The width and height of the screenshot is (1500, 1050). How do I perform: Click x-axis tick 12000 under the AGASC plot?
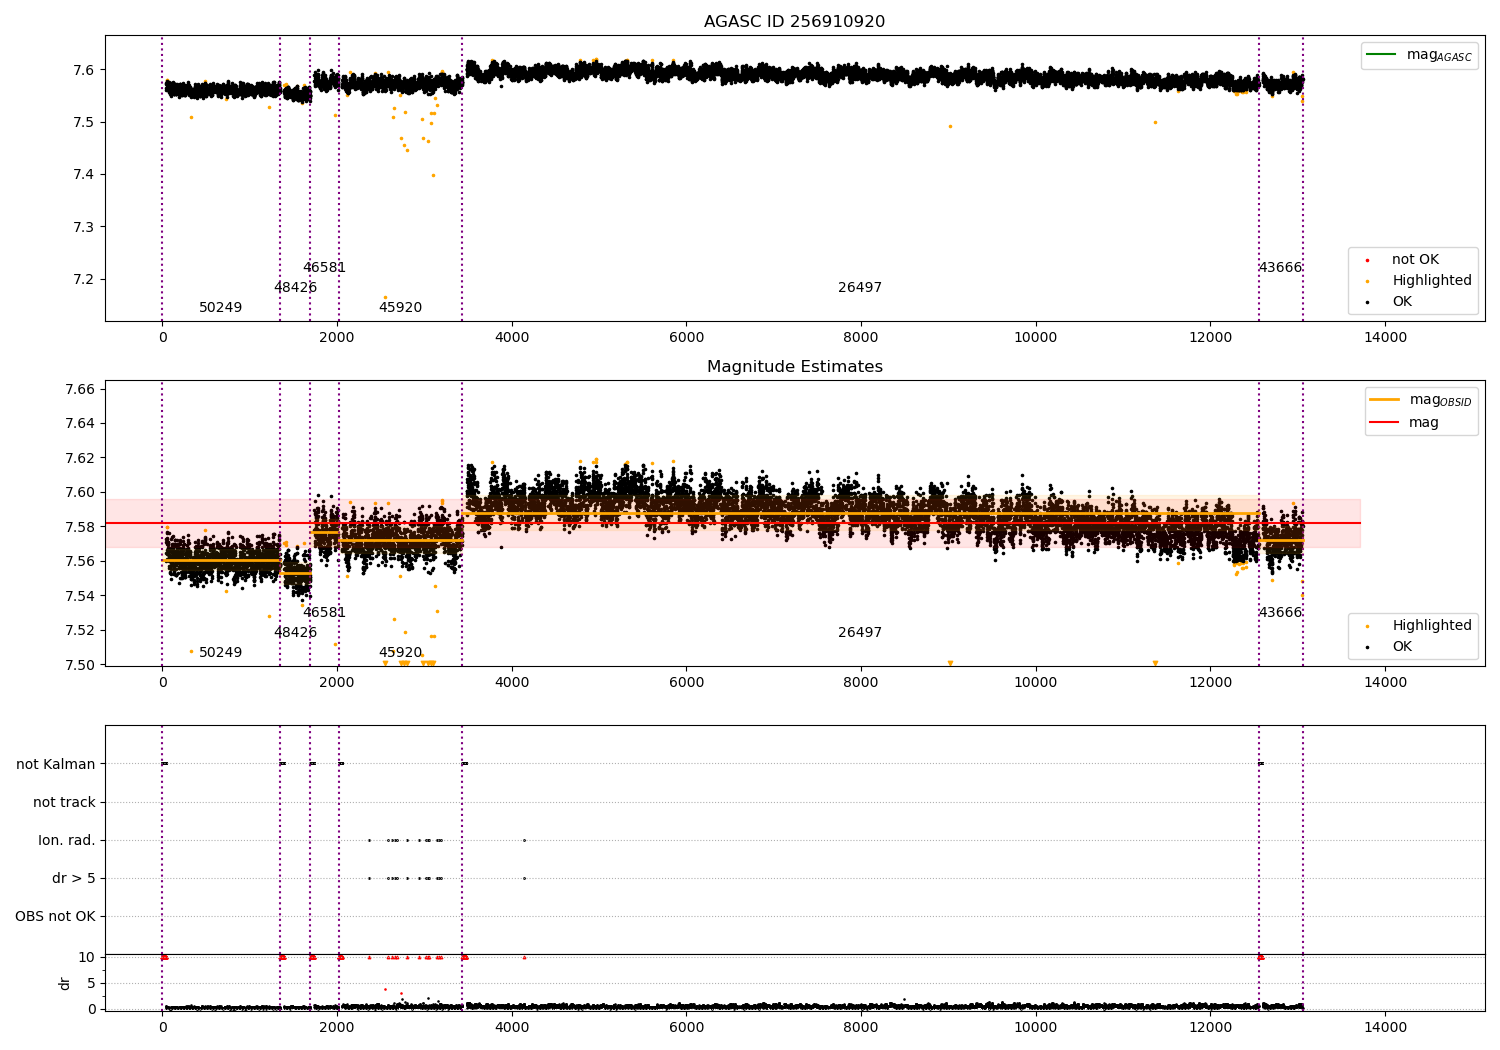(1210, 338)
